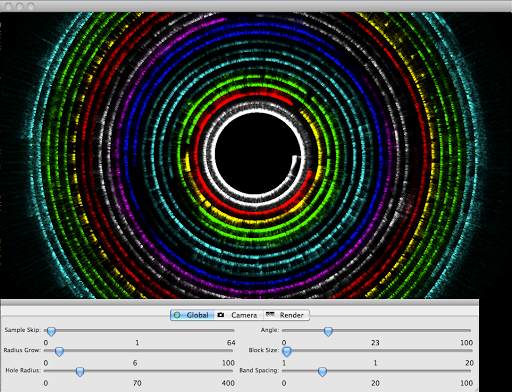The image size is (512, 392).
Task: Click the Angle slider handle
Action: 328,331
